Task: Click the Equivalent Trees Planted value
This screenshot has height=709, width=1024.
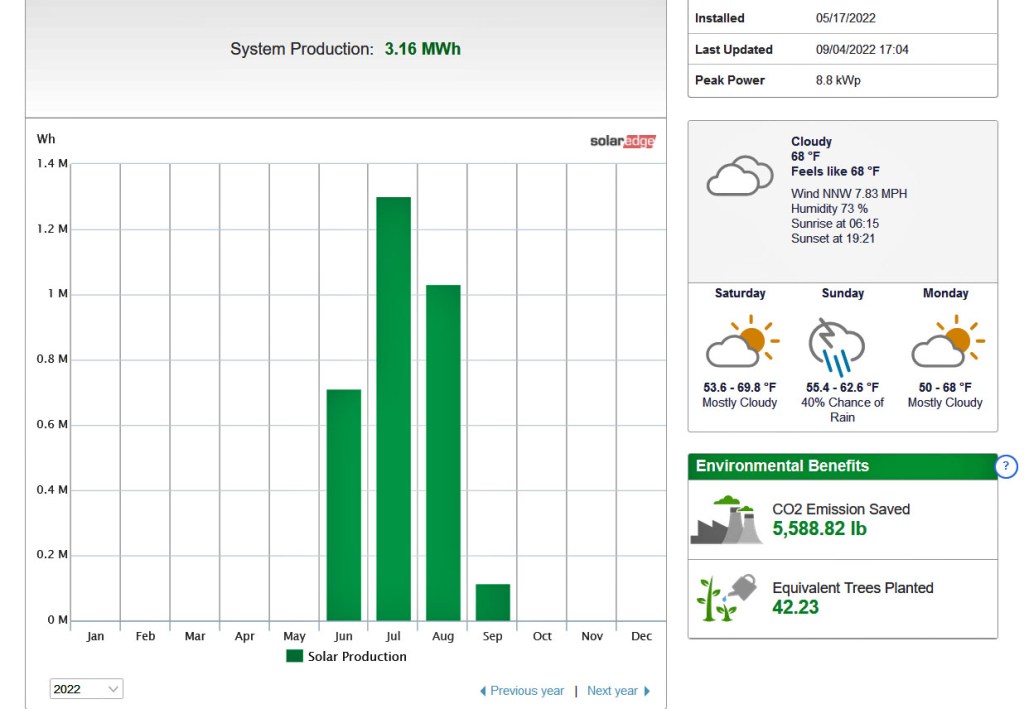Action: click(795, 607)
